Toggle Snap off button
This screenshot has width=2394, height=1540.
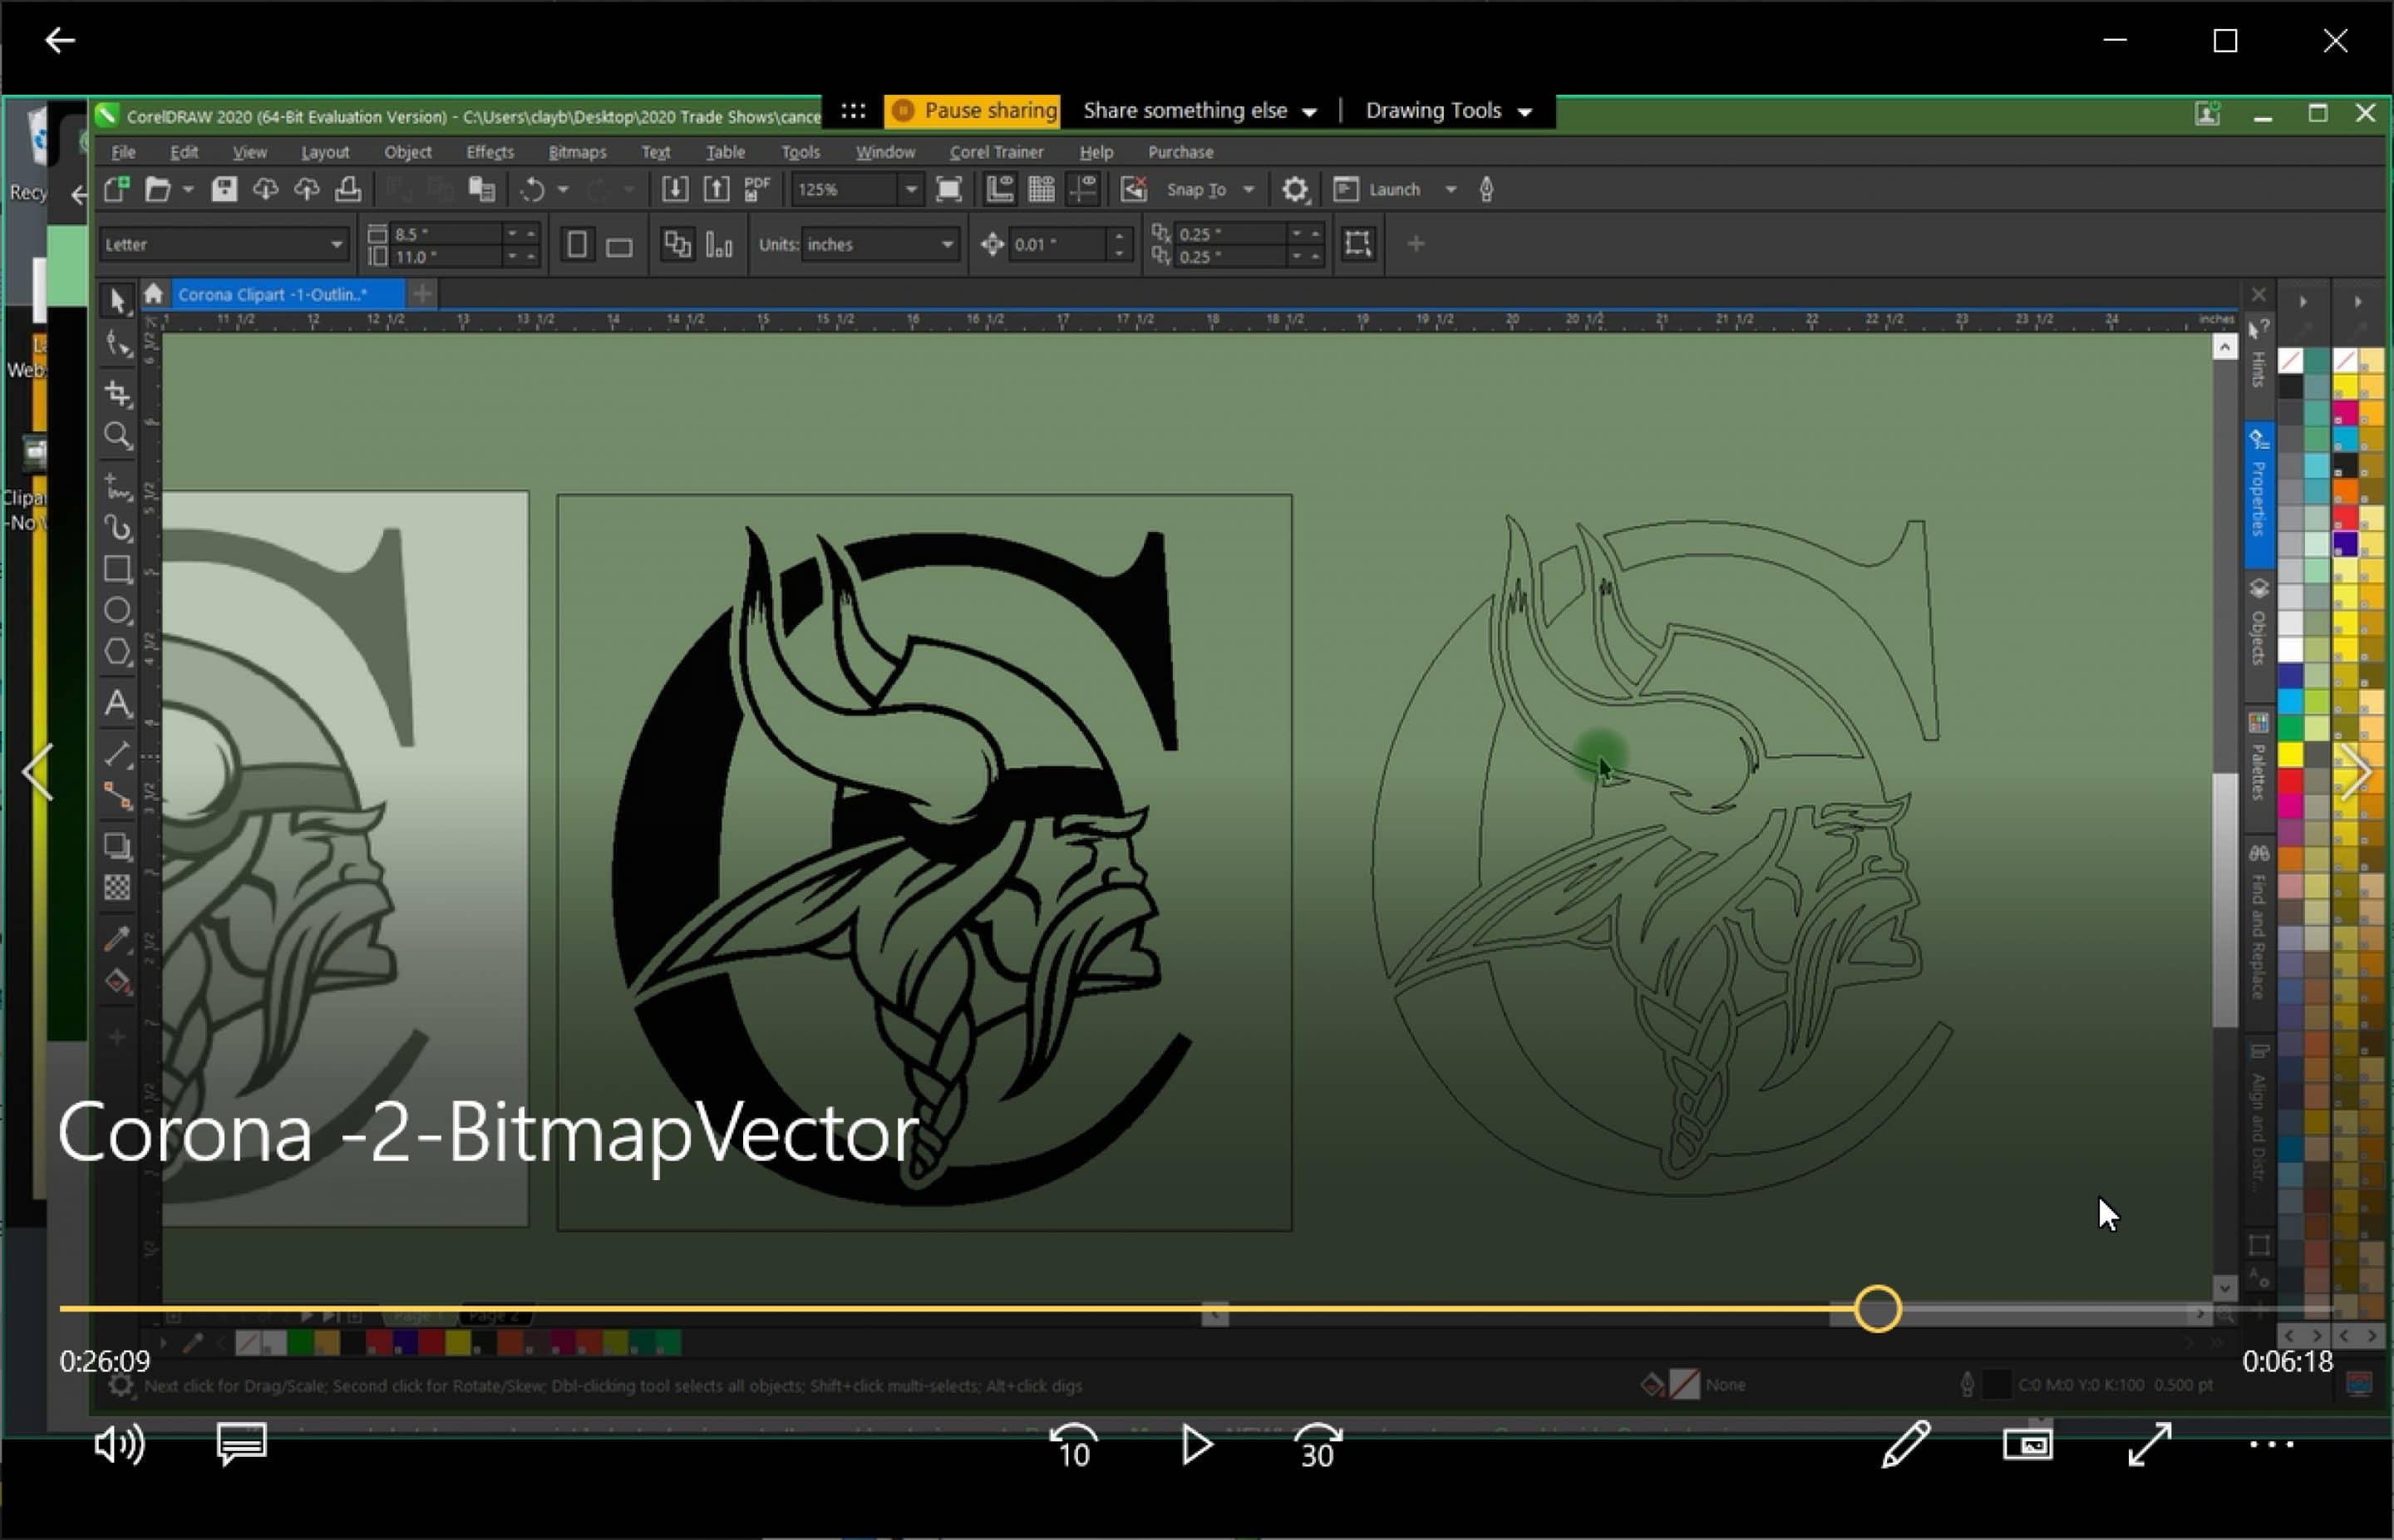click(x=1133, y=189)
